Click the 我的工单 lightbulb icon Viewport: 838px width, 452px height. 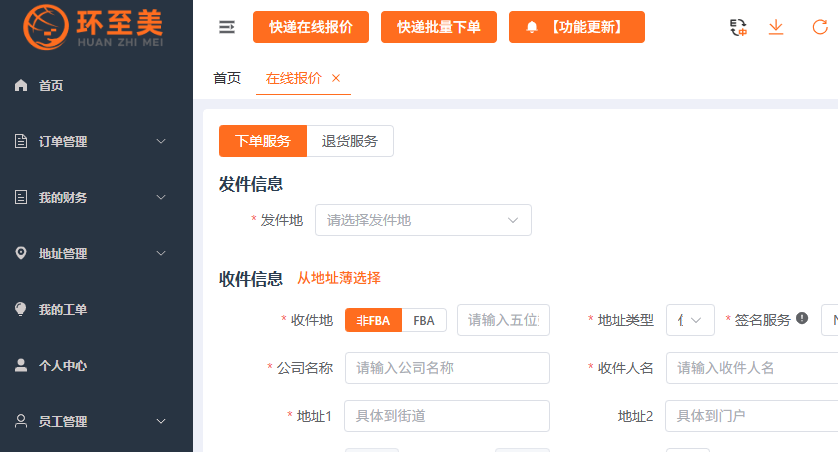pos(21,310)
